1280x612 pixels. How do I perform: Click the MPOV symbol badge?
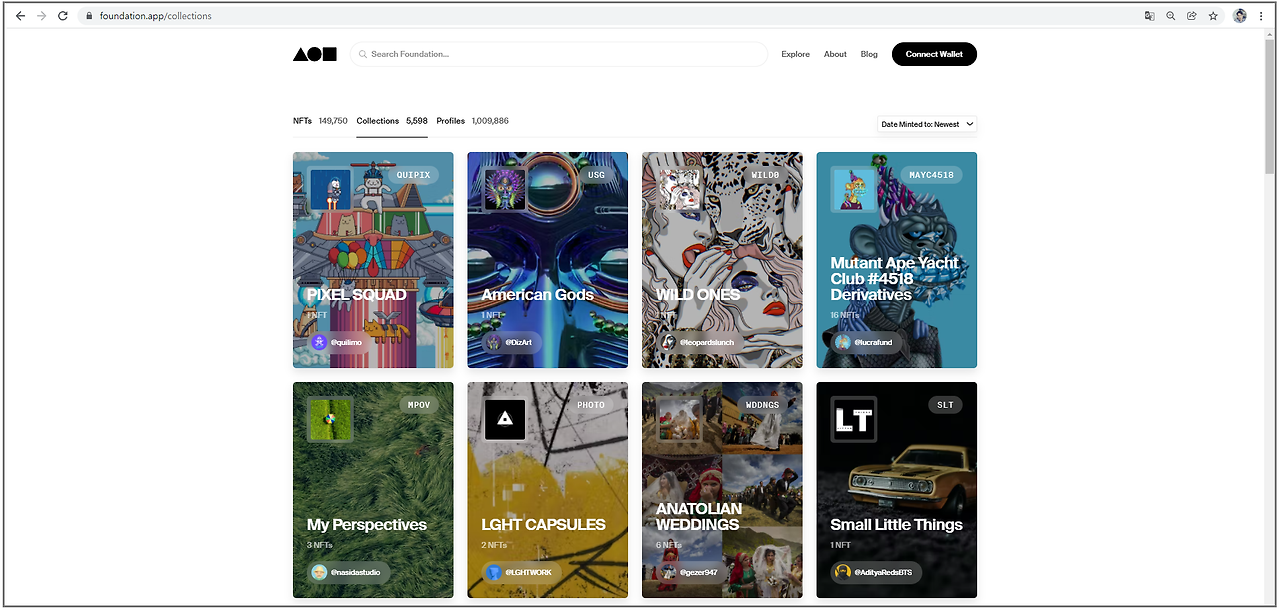tap(418, 405)
